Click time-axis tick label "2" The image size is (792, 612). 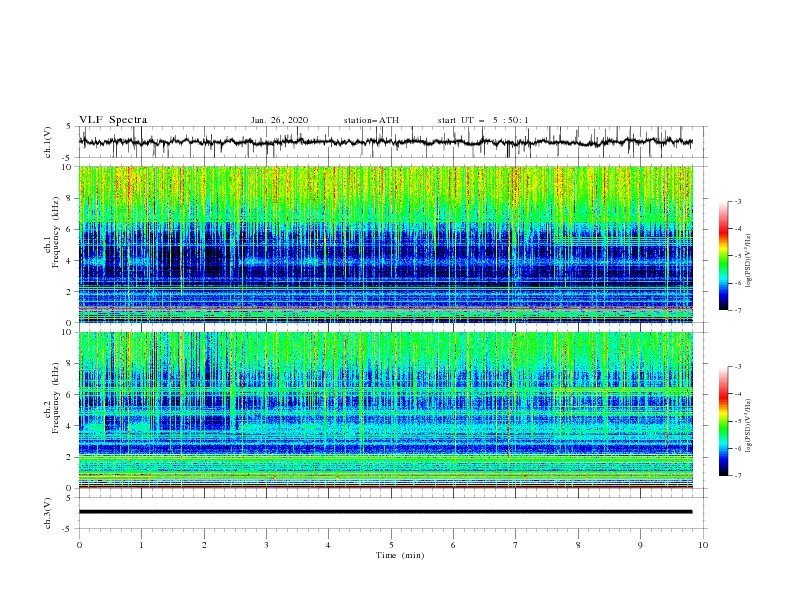204,545
